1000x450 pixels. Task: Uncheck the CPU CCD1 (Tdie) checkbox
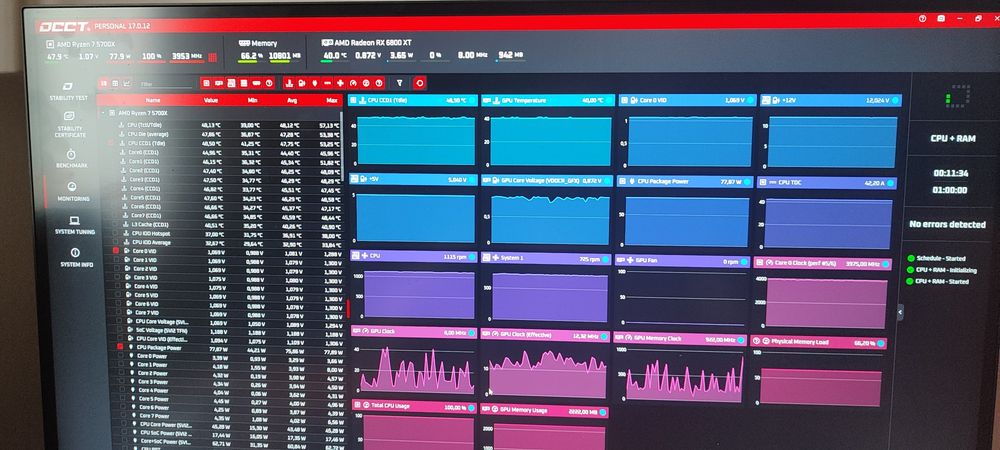(112, 143)
